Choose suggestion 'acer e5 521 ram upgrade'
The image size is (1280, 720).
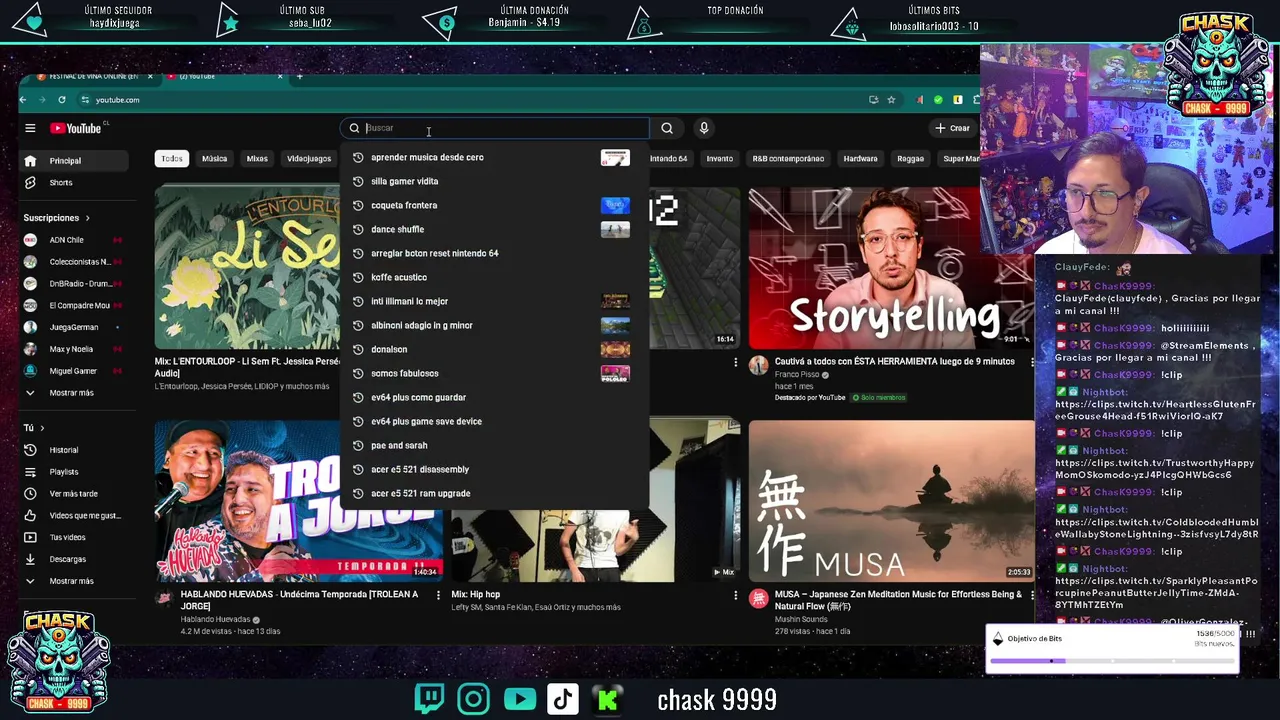pyautogui.click(x=494, y=493)
